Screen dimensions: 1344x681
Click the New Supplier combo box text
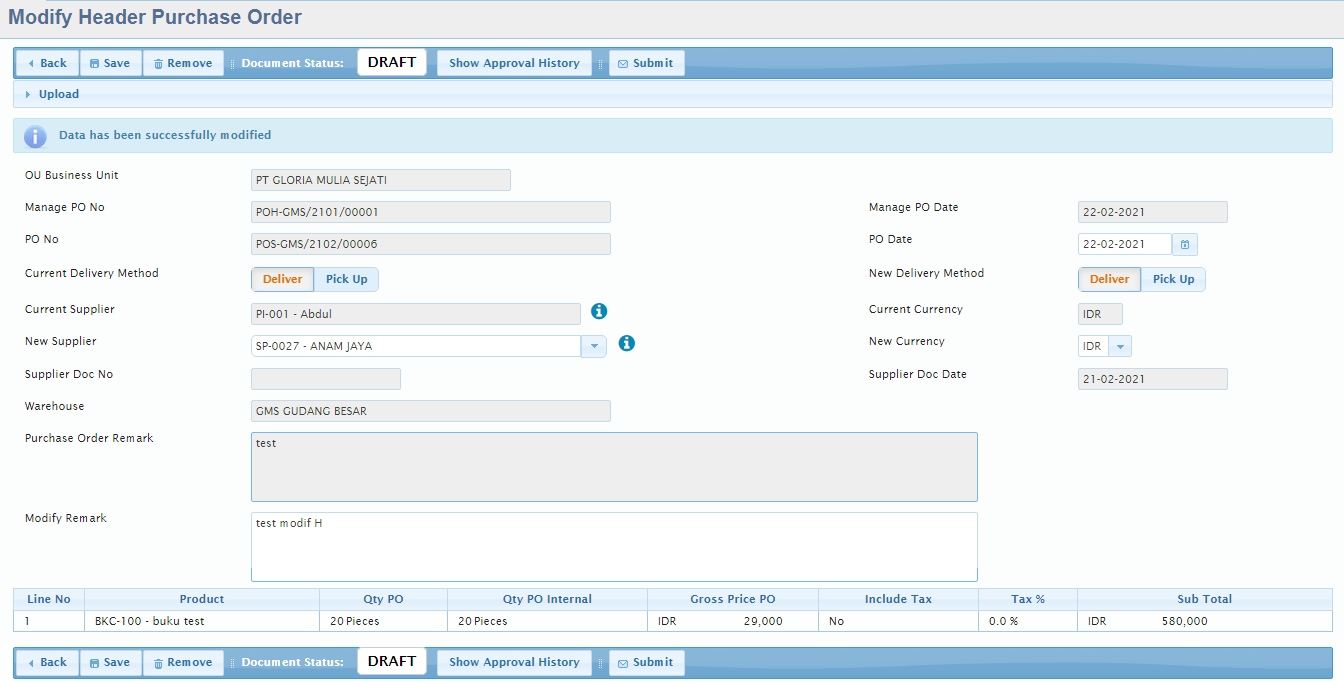pos(416,346)
